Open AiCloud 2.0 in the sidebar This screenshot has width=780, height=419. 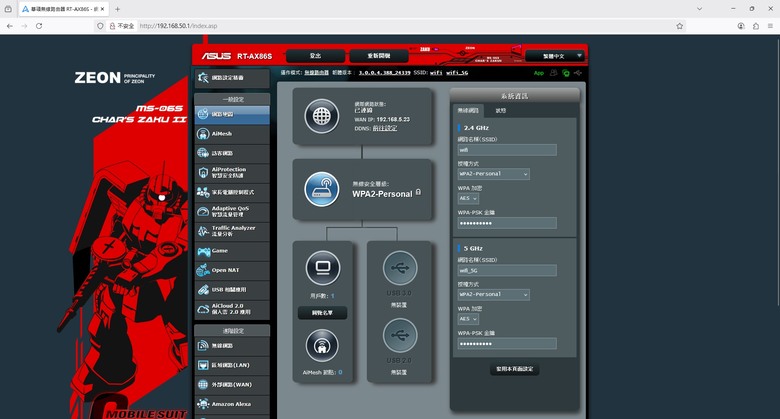click(232, 309)
